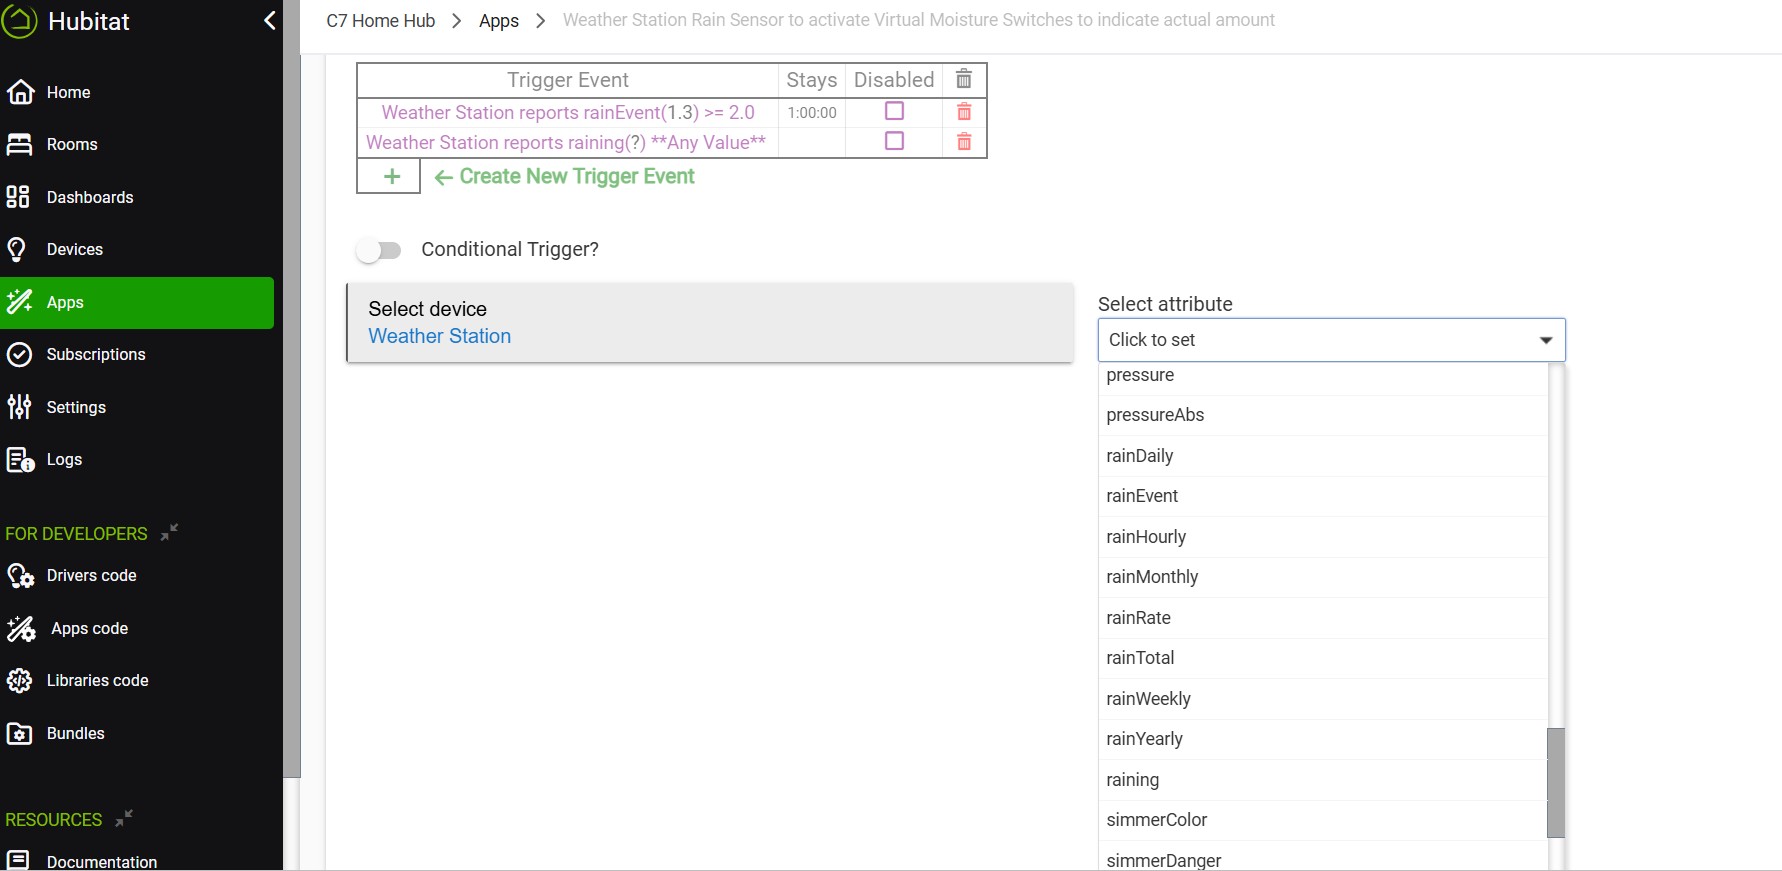Click the Hubitat logo icon
The width and height of the screenshot is (1782, 871).
(x=20, y=22)
